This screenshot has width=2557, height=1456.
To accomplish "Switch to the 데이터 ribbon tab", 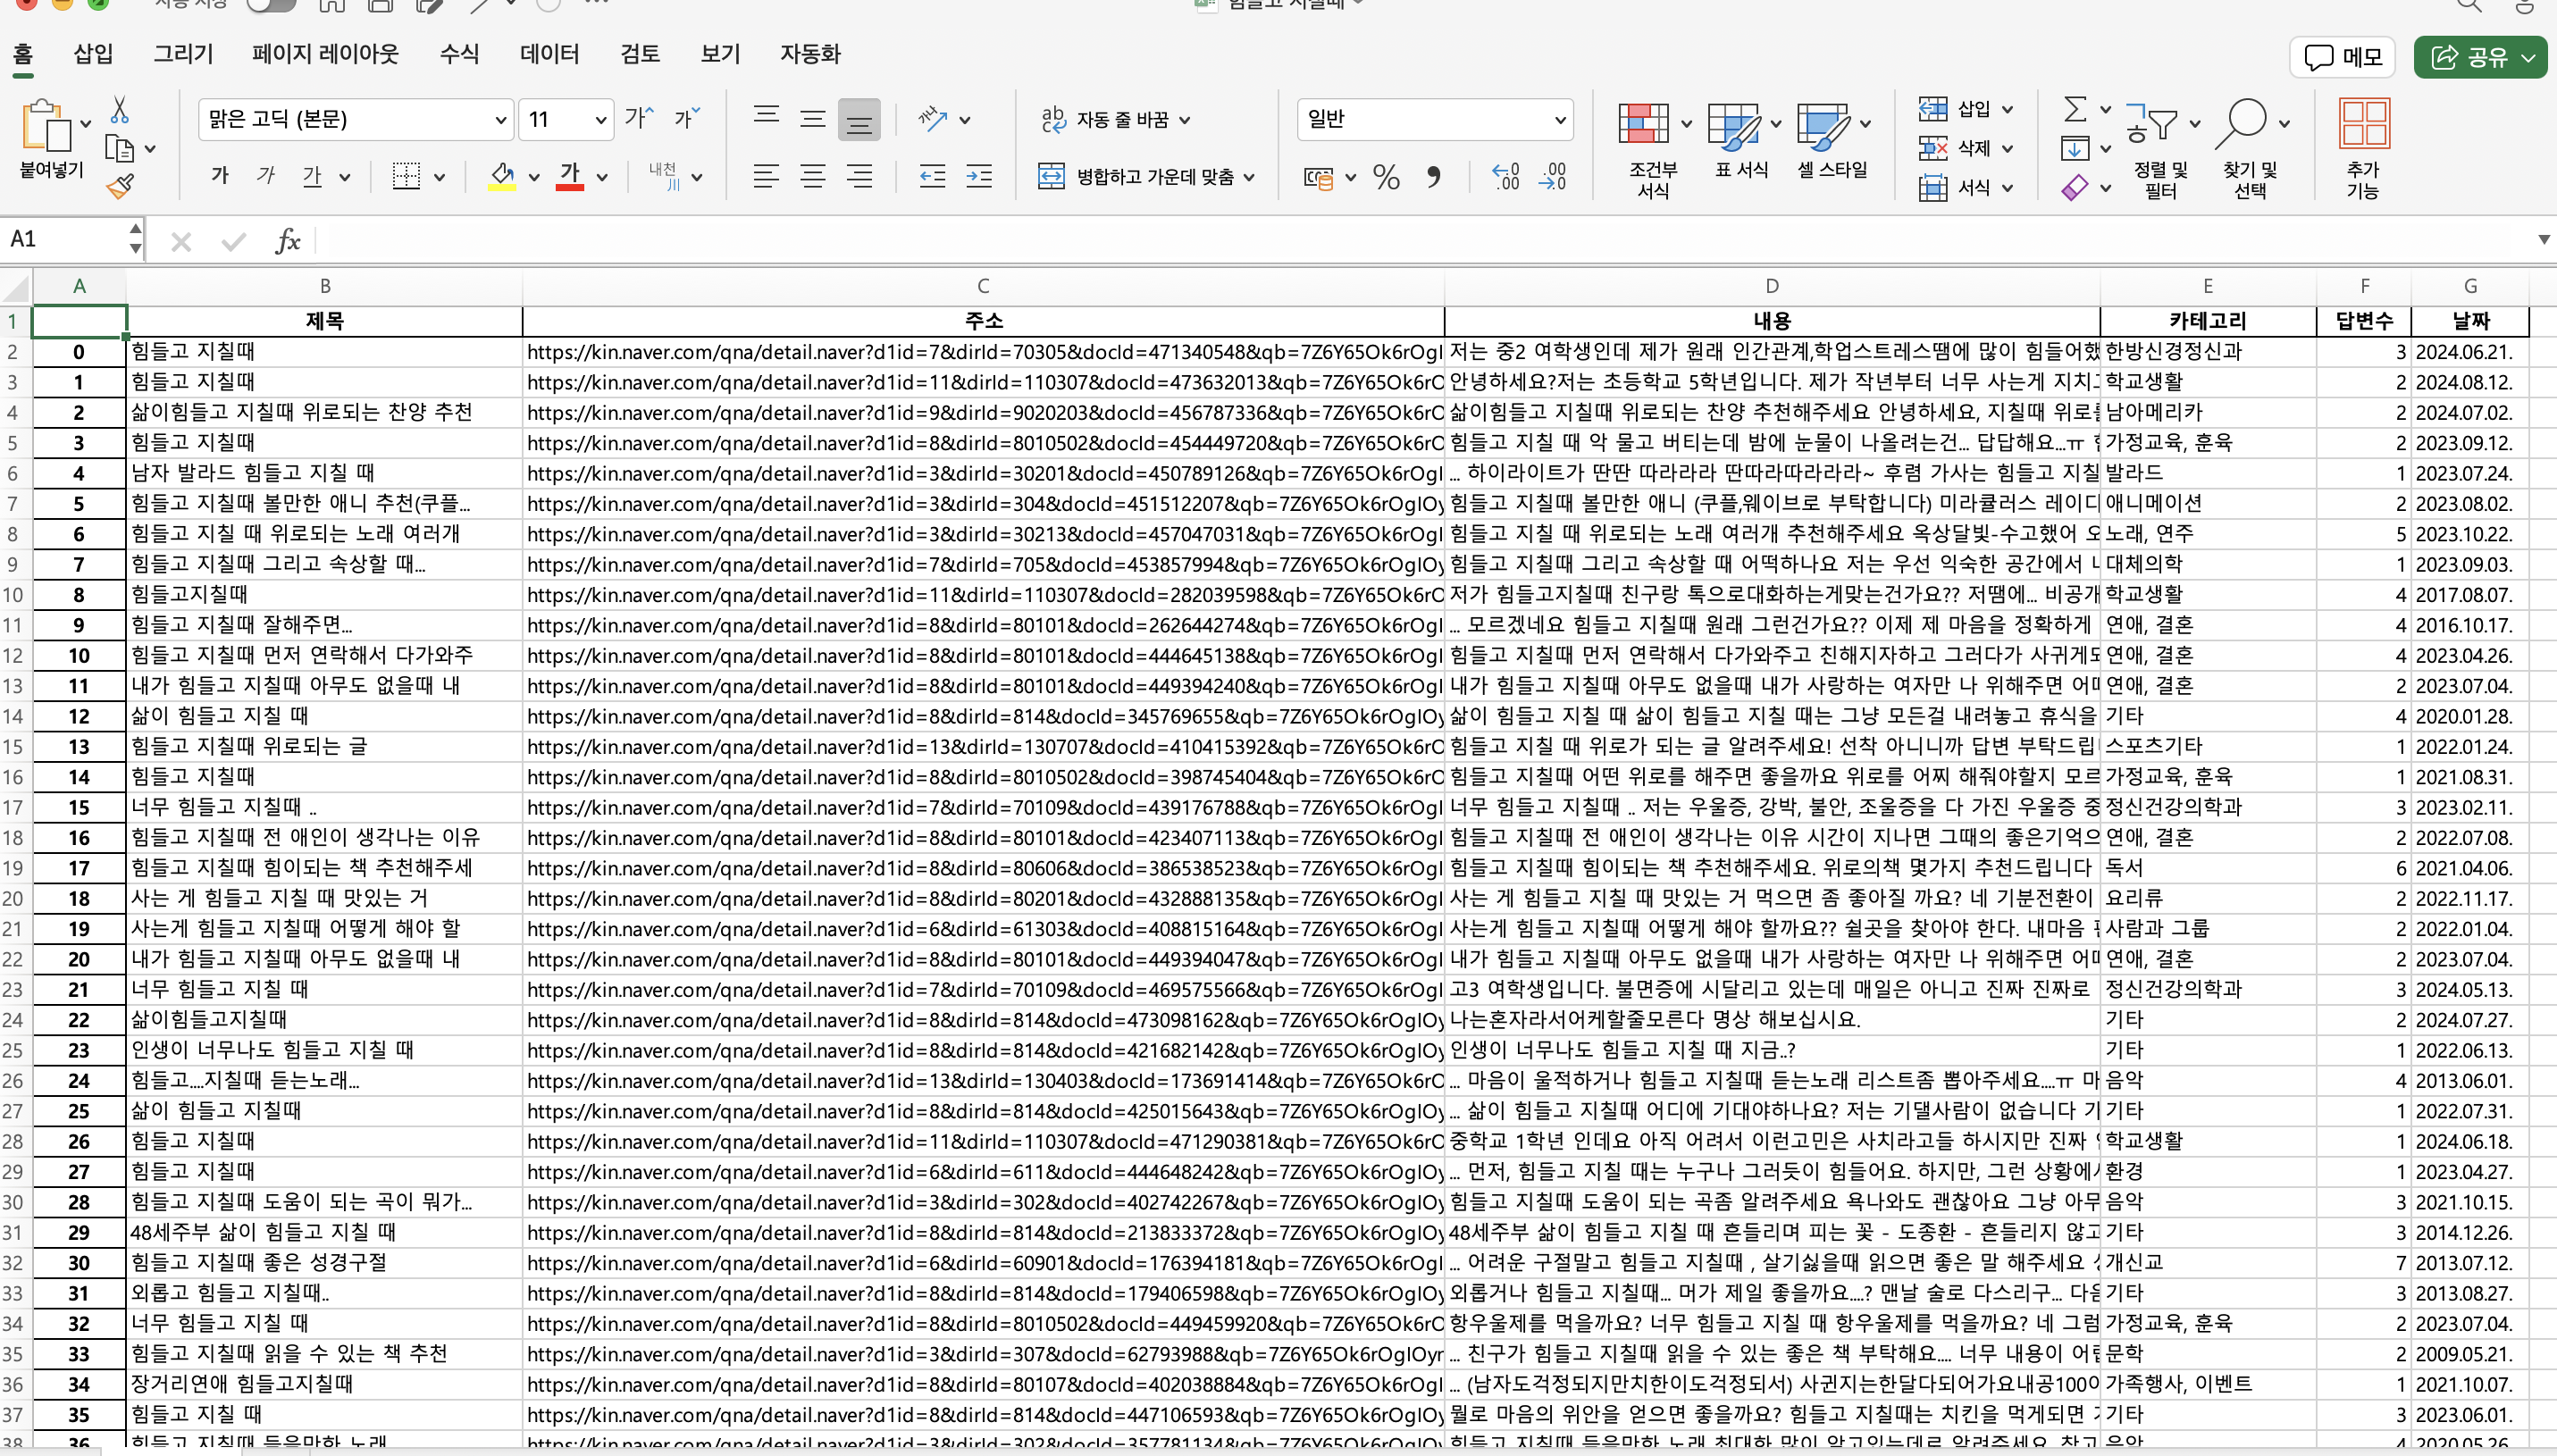I will point(548,54).
